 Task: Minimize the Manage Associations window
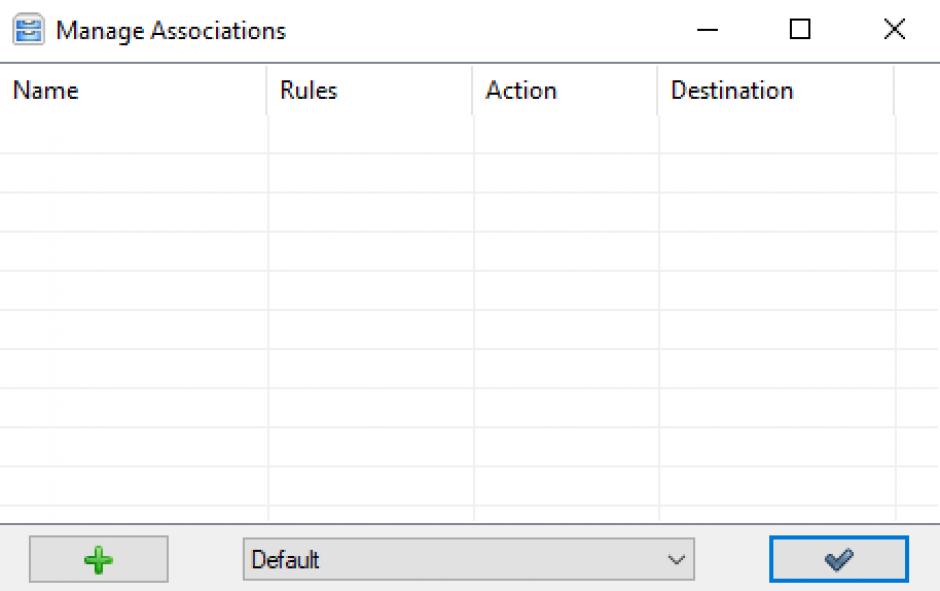coord(707,31)
